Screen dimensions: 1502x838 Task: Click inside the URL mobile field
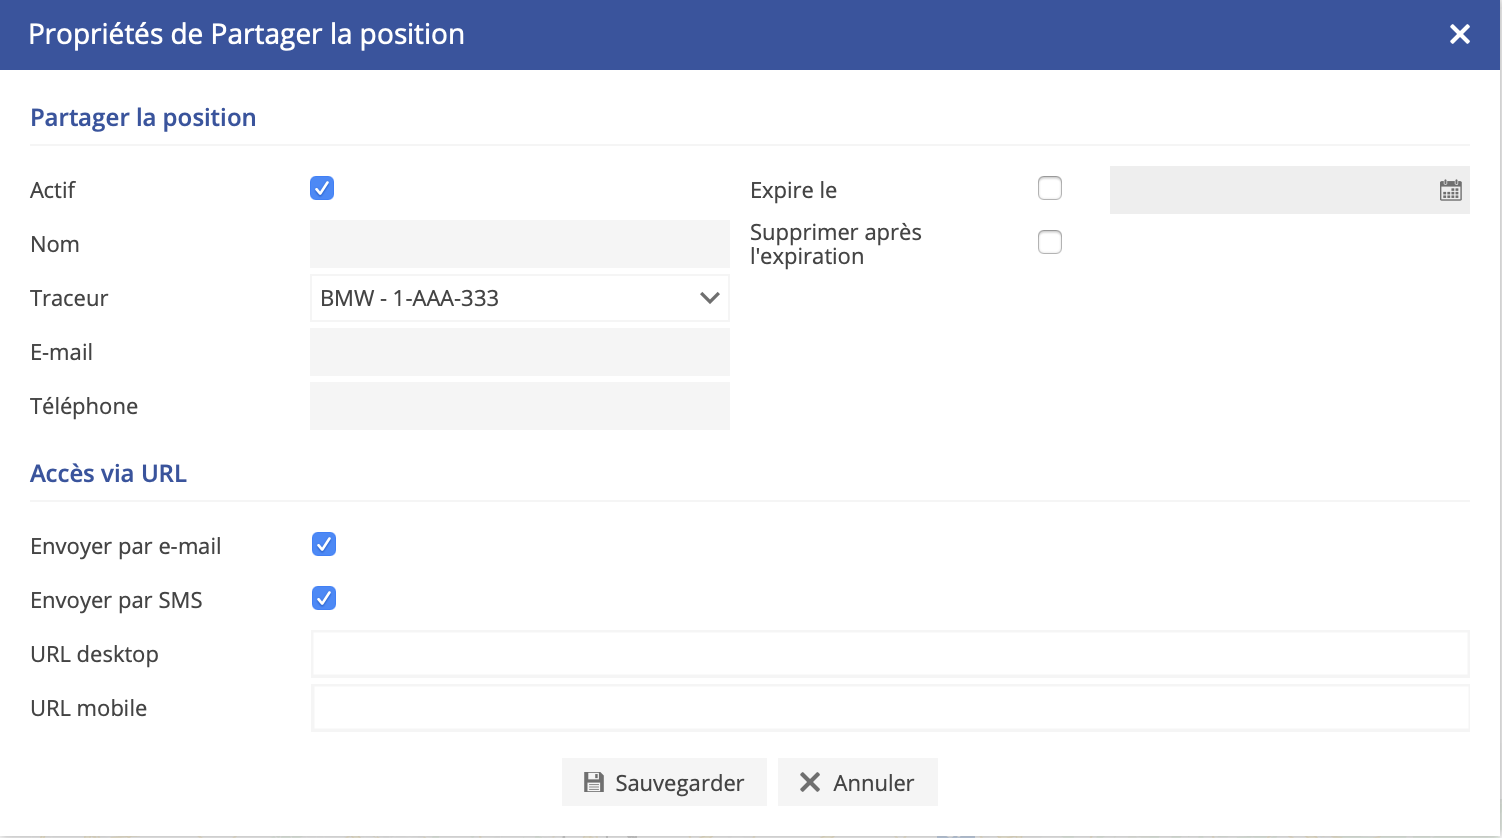(x=889, y=708)
